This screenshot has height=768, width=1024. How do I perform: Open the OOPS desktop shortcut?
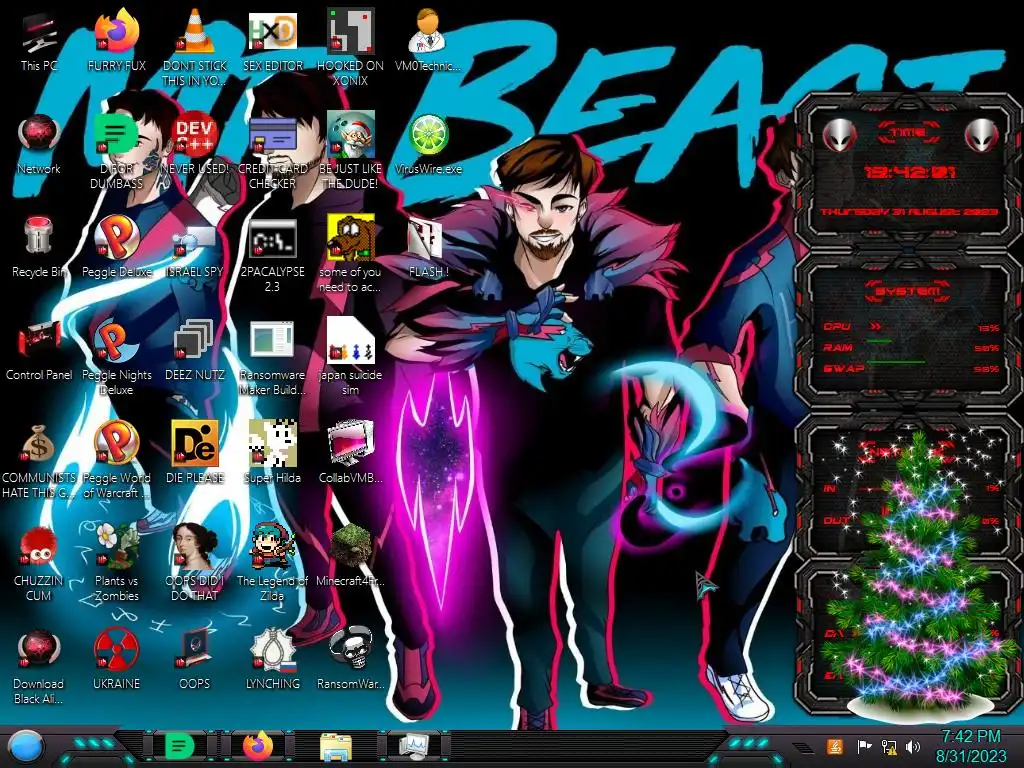tap(195, 660)
